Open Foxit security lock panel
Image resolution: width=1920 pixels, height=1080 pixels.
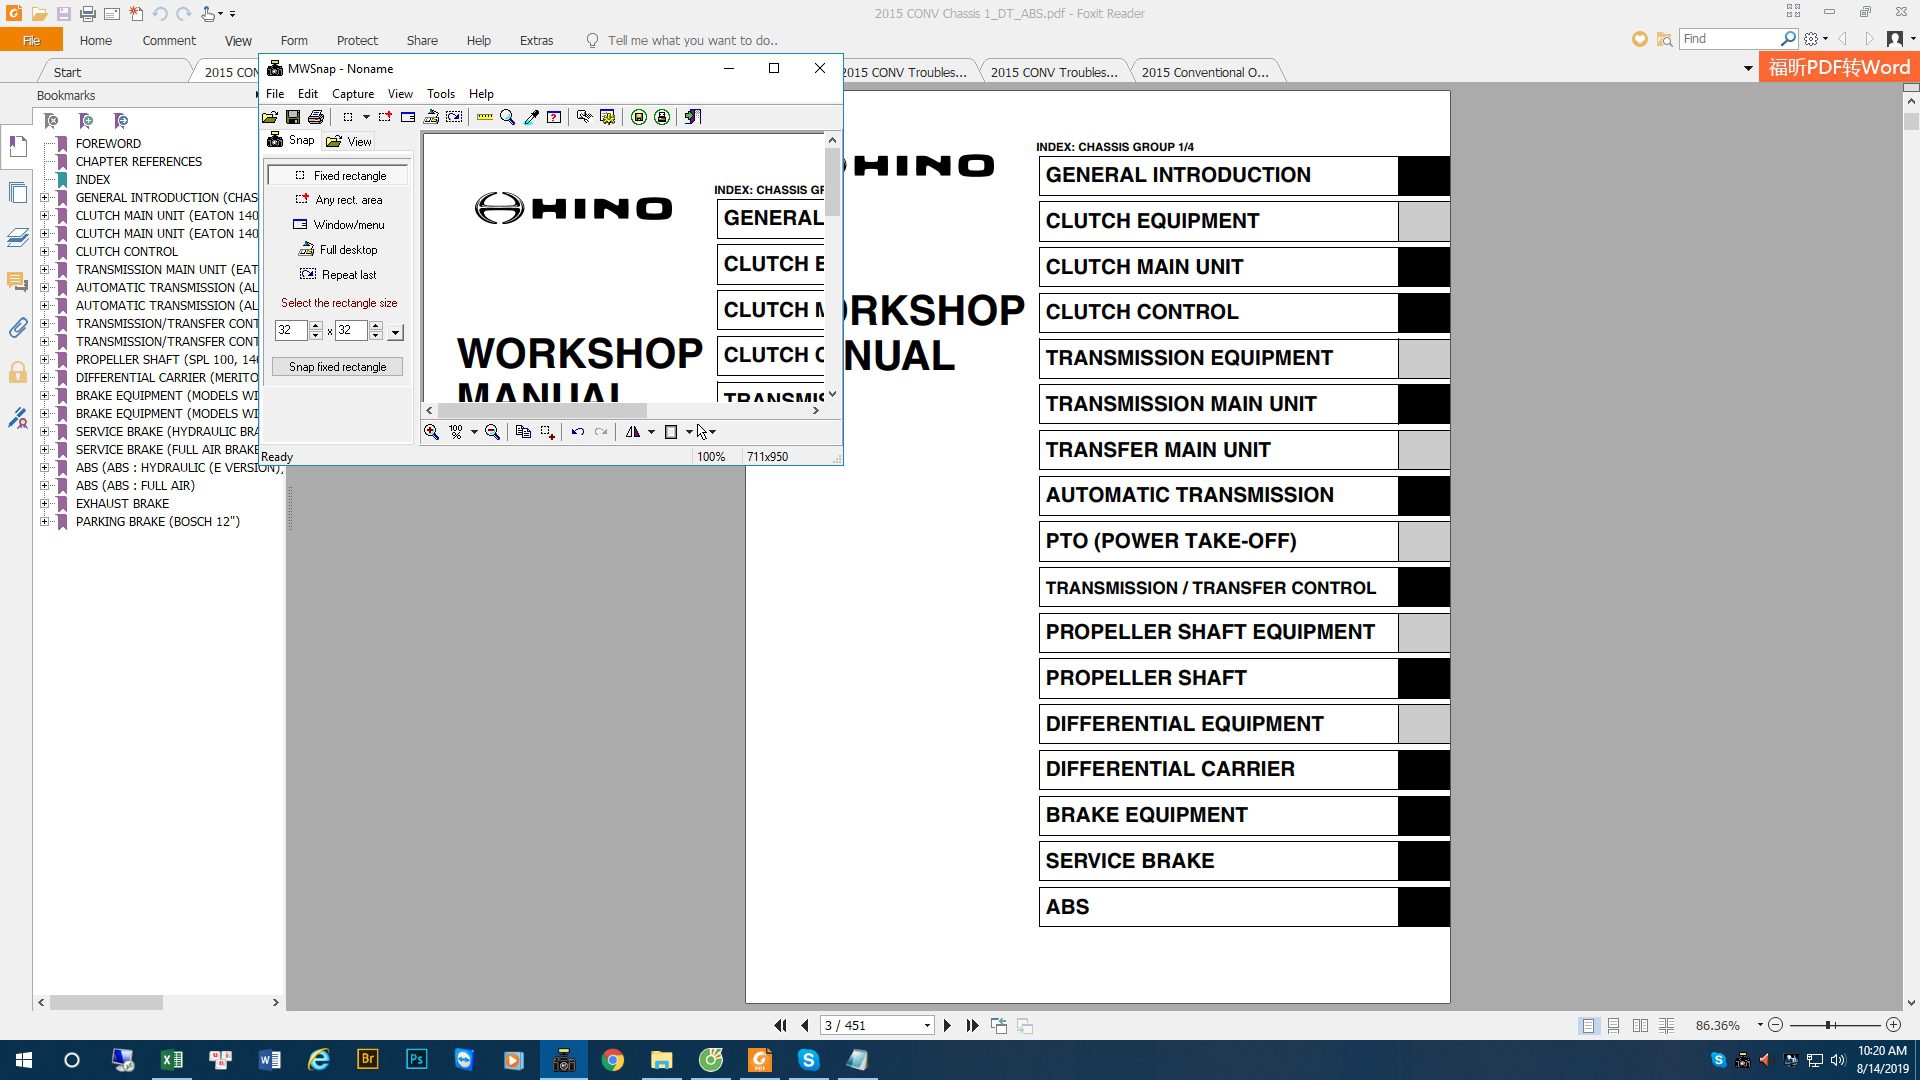click(18, 373)
